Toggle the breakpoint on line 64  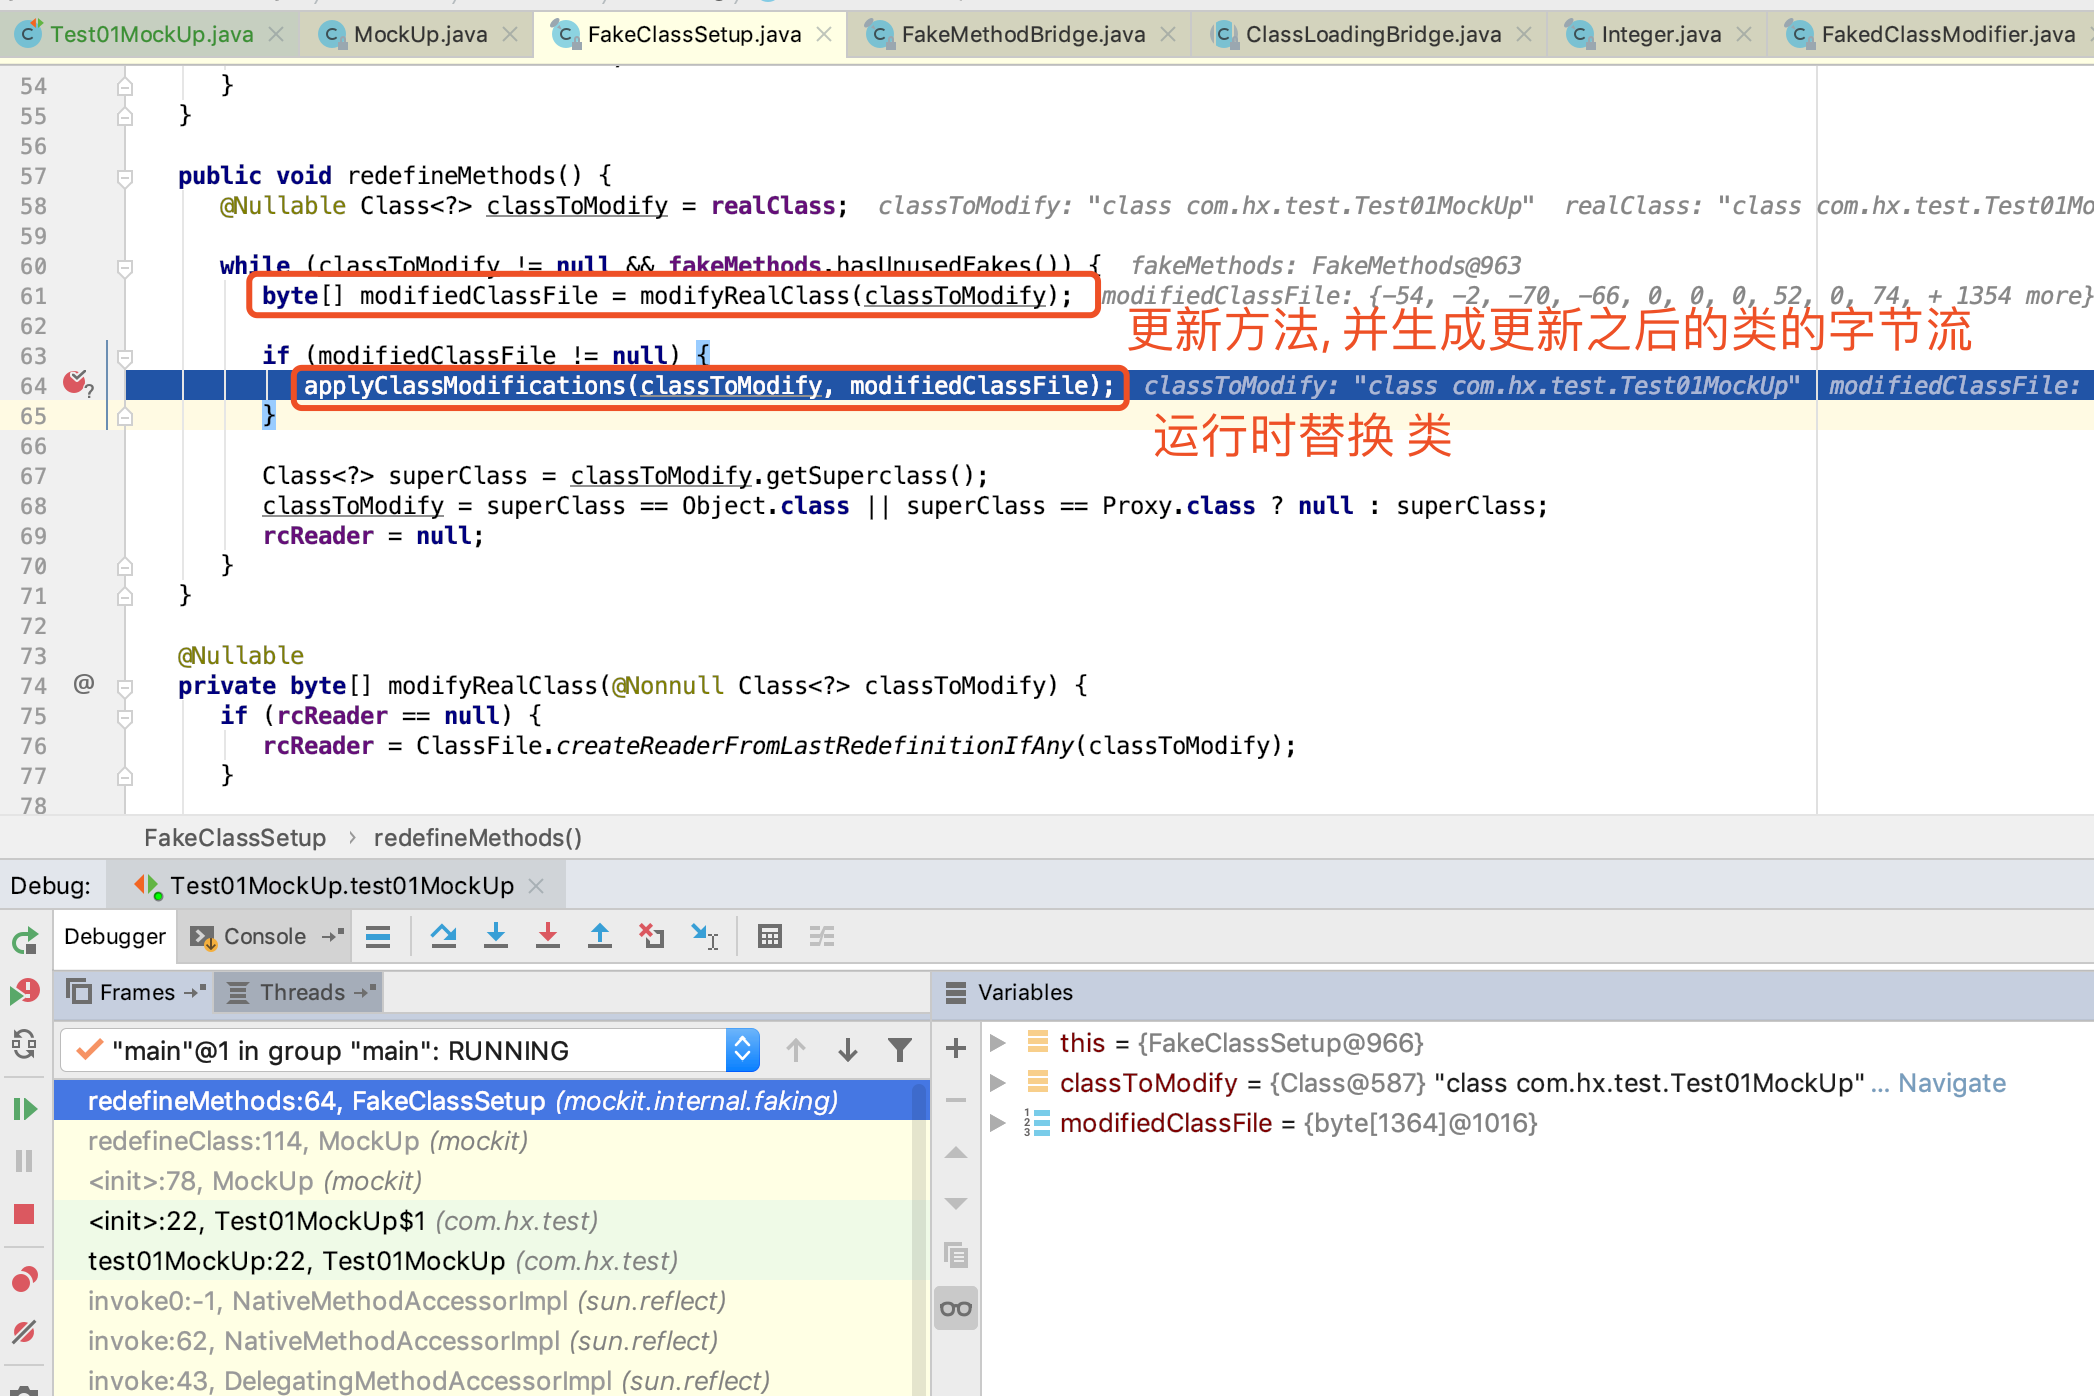(76, 384)
